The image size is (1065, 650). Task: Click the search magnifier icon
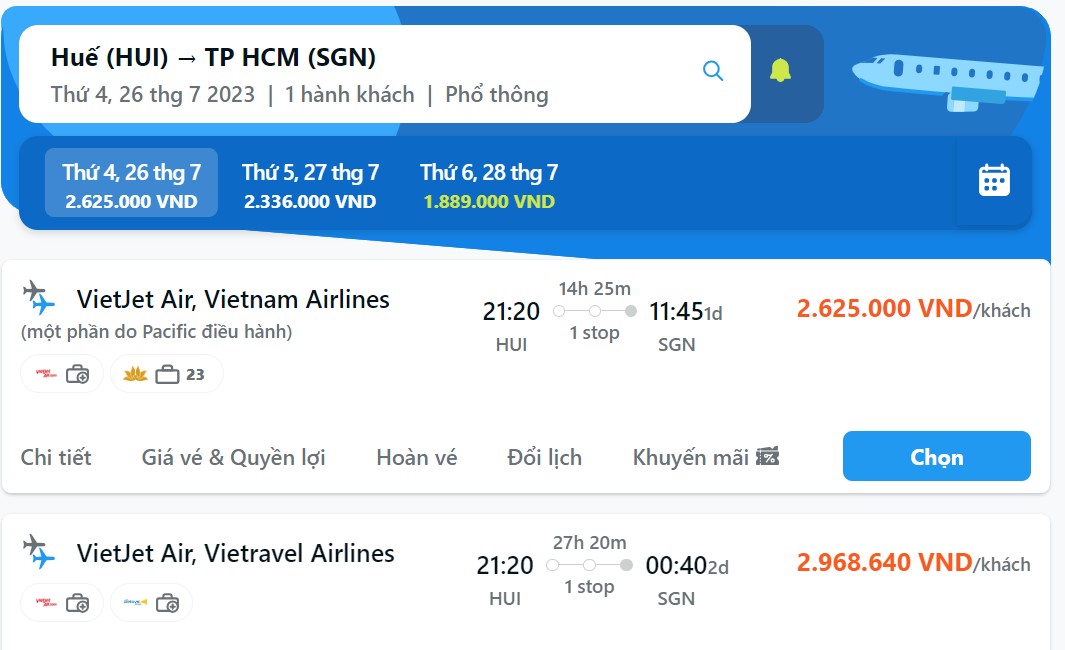(712, 71)
